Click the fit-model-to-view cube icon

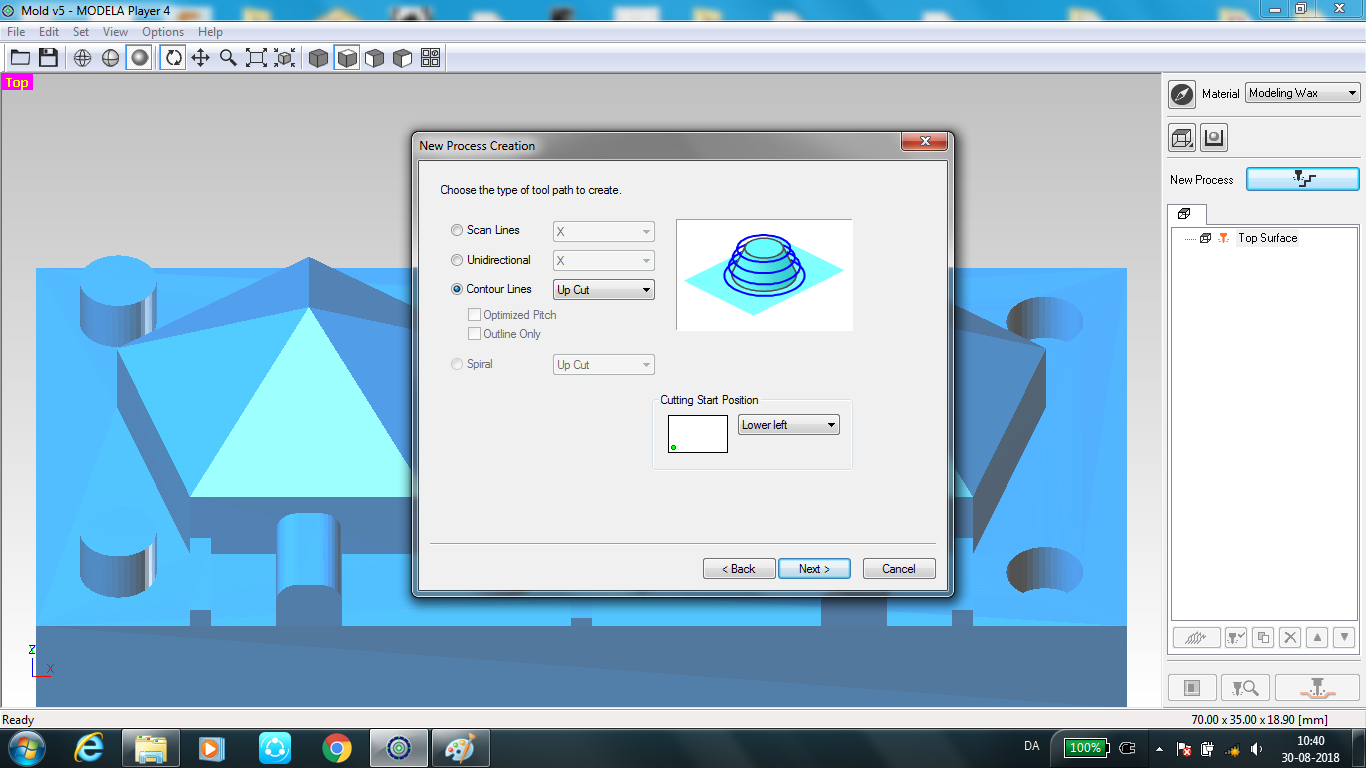coord(284,58)
